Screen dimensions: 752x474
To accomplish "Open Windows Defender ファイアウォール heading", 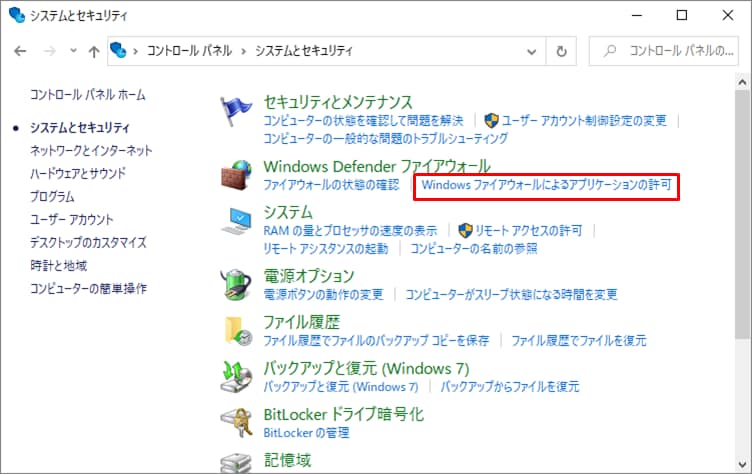I will 377,166.
